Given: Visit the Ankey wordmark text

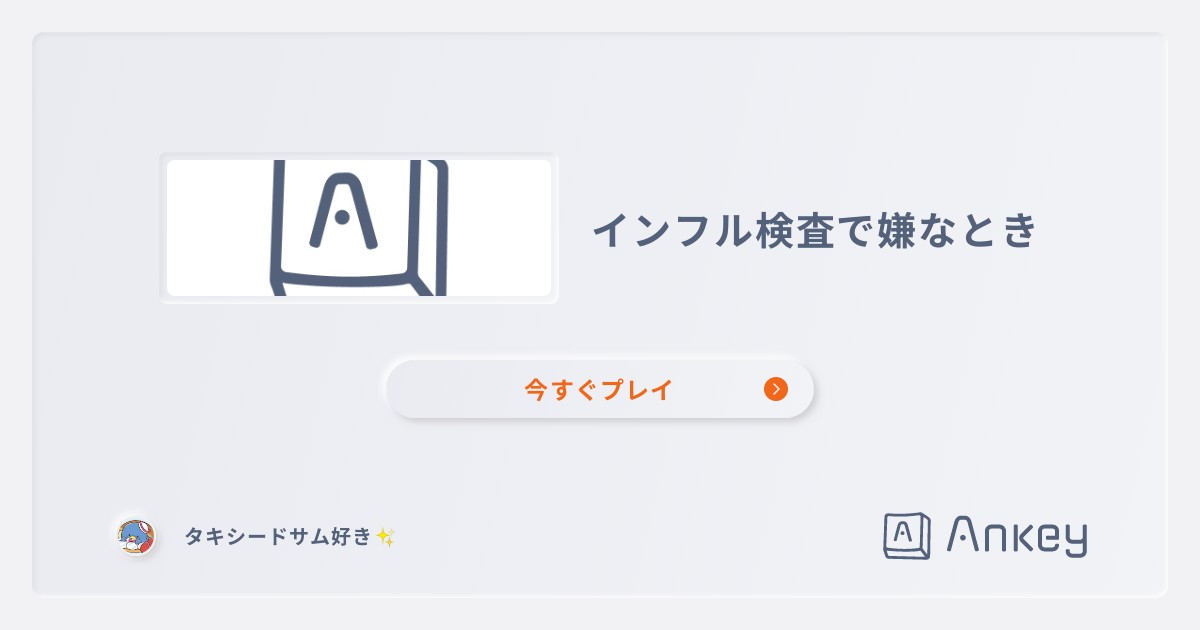Looking at the screenshot, I should 1016,536.
